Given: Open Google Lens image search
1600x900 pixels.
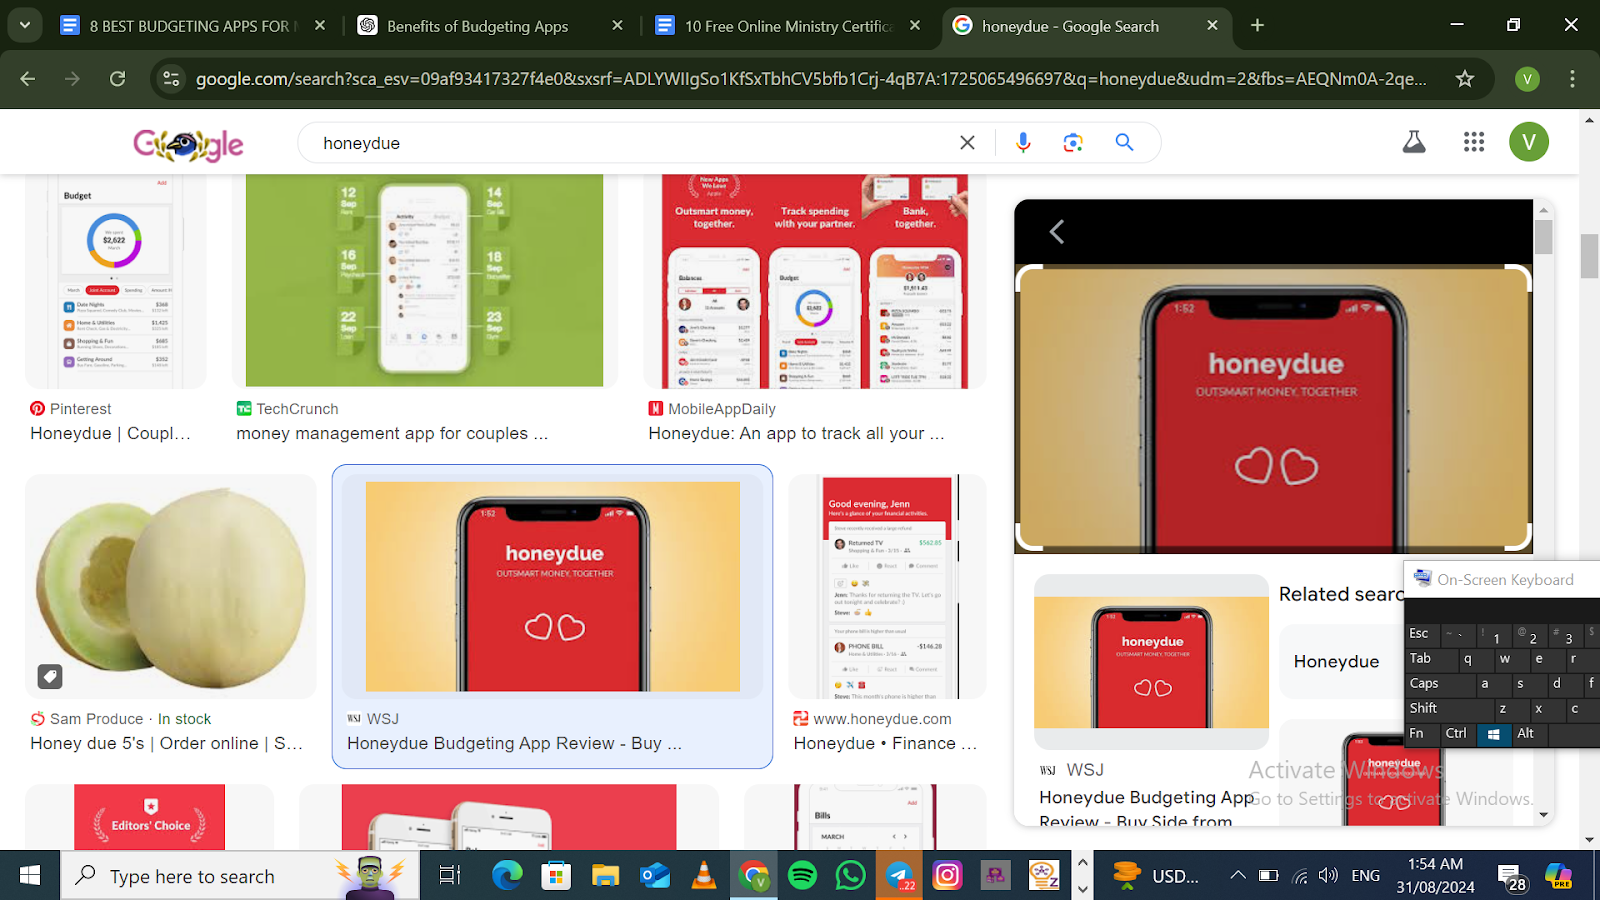Looking at the screenshot, I should (1073, 143).
